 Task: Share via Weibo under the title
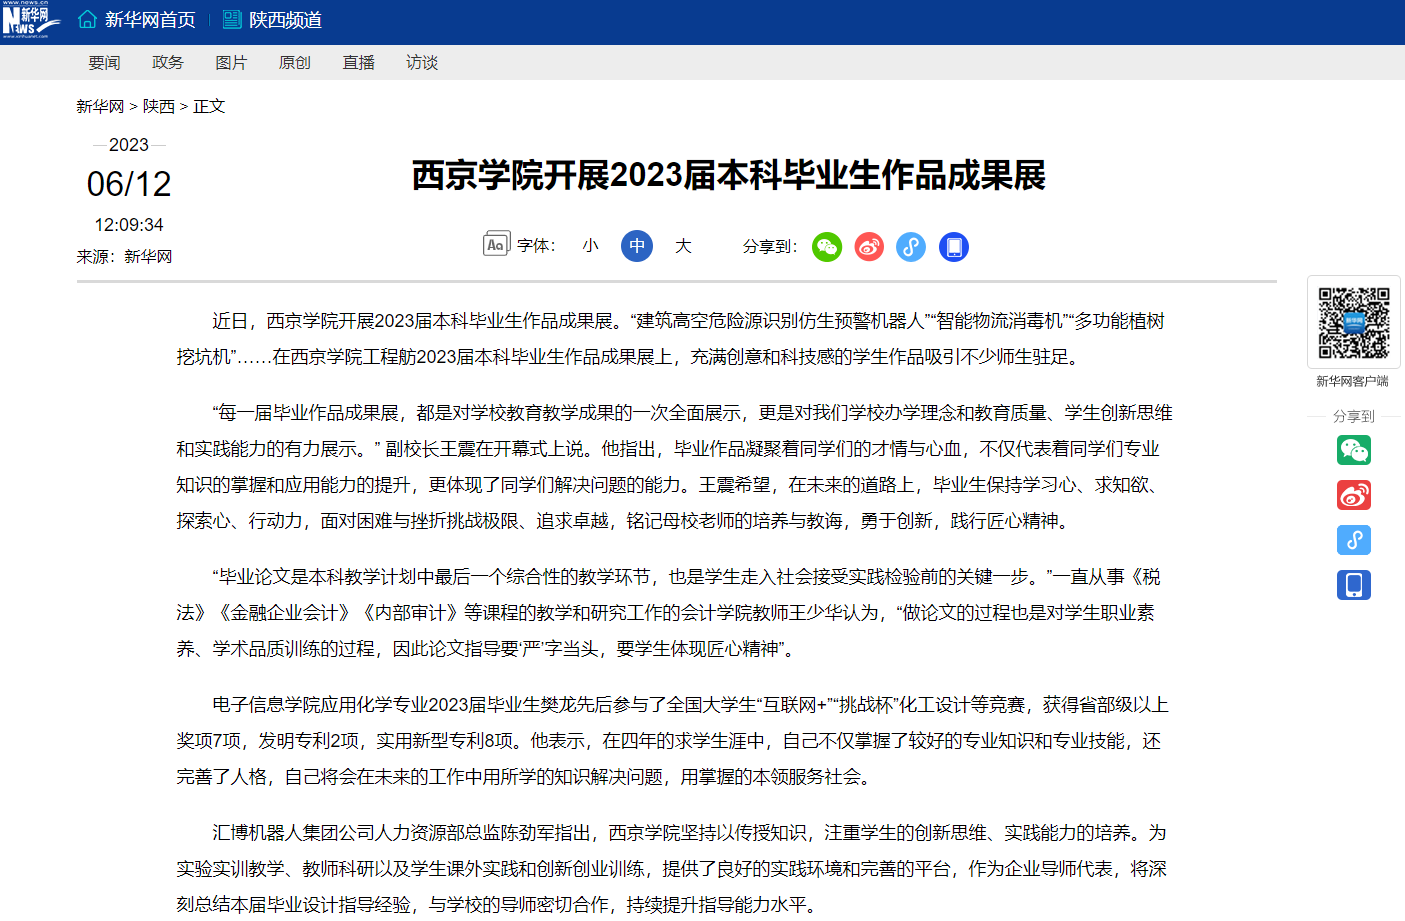pyautogui.click(x=869, y=247)
